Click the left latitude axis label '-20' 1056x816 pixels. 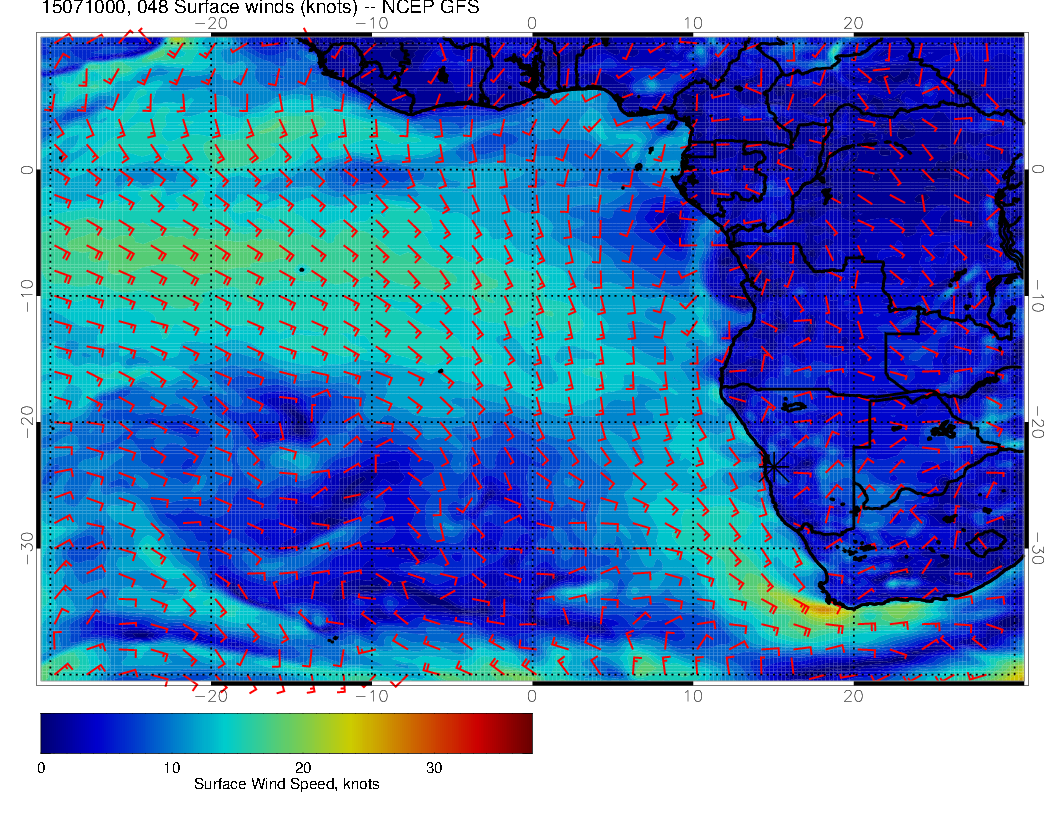point(27,422)
